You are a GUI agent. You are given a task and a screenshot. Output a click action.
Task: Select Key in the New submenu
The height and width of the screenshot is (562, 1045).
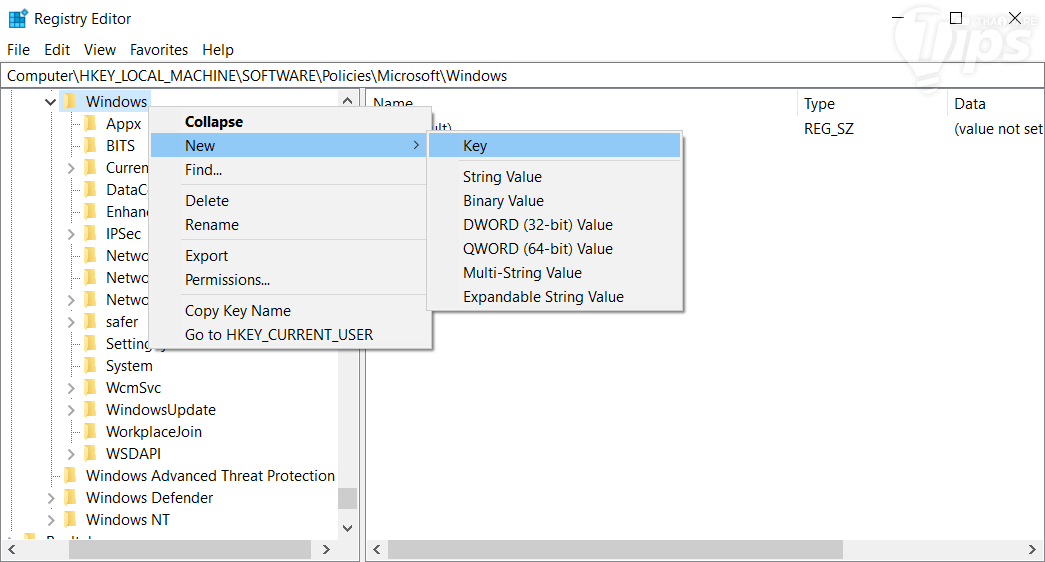pyautogui.click(x=554, y=145)
